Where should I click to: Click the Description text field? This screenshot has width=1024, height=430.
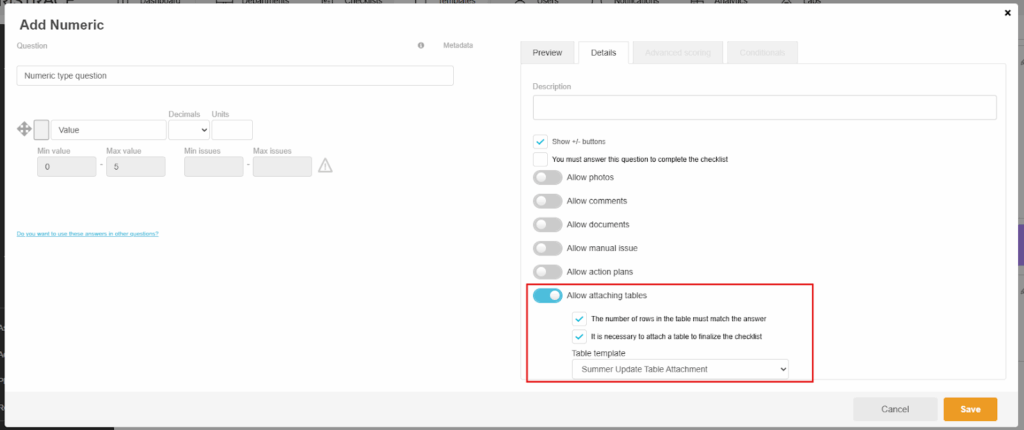point(764,107)
